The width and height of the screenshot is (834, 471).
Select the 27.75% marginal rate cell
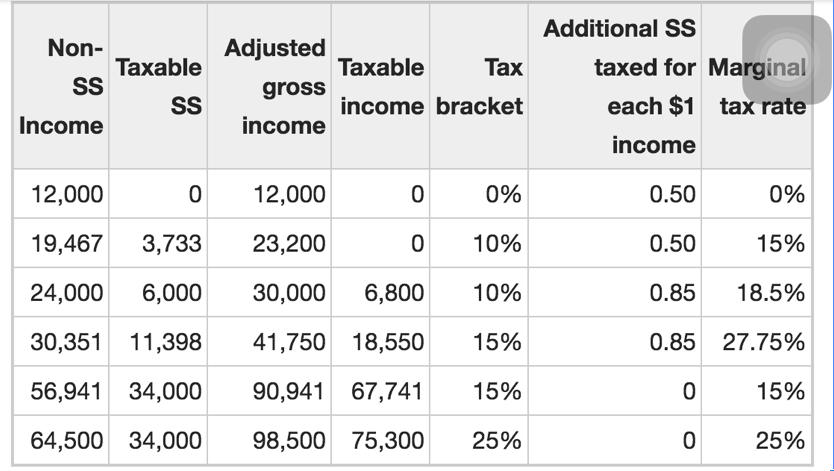coord(756,341)
